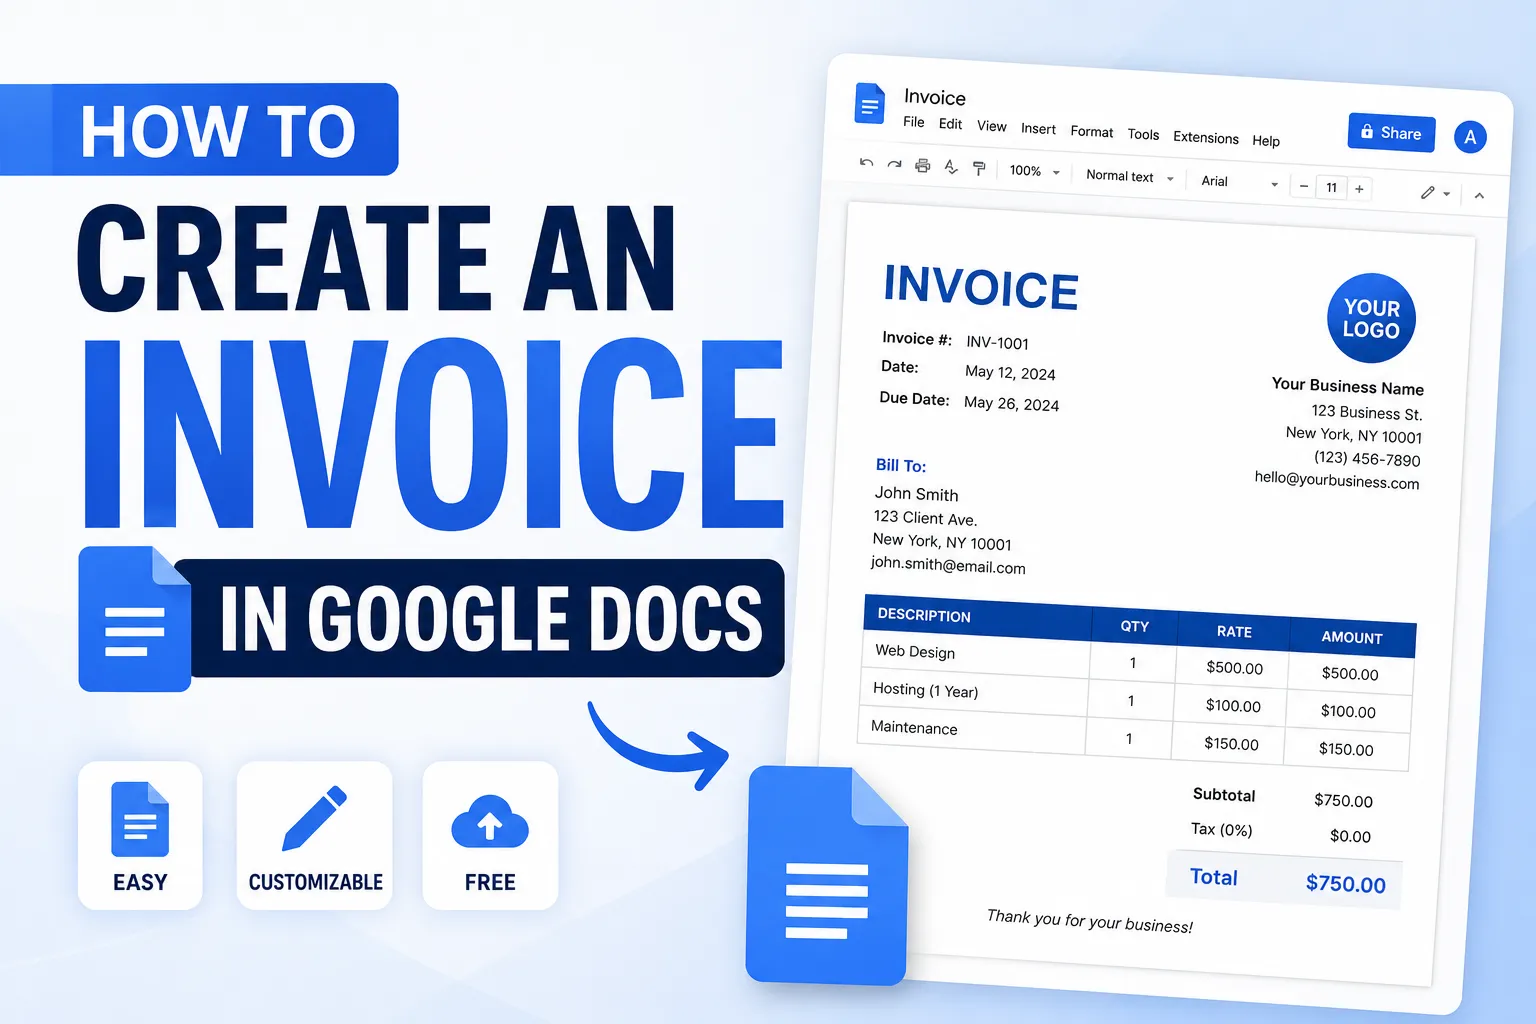Click the large Docs icon beside IN GOOGLE DOCS
1536x1024 pixels.
(x=134, y=619)
